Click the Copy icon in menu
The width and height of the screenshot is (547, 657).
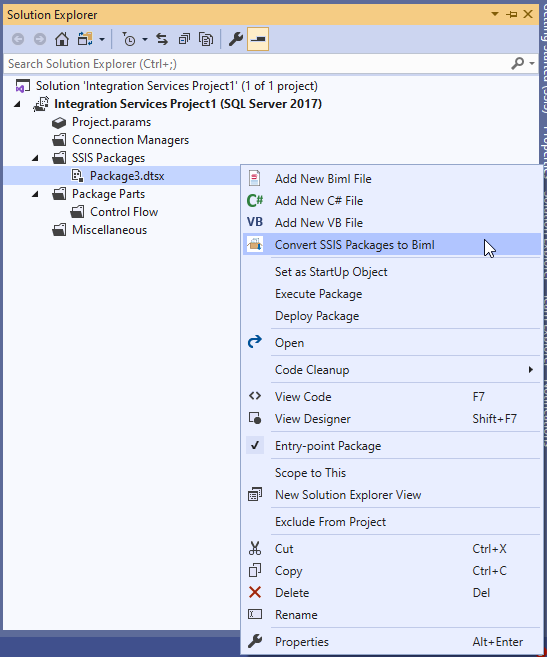pos(255,570)
